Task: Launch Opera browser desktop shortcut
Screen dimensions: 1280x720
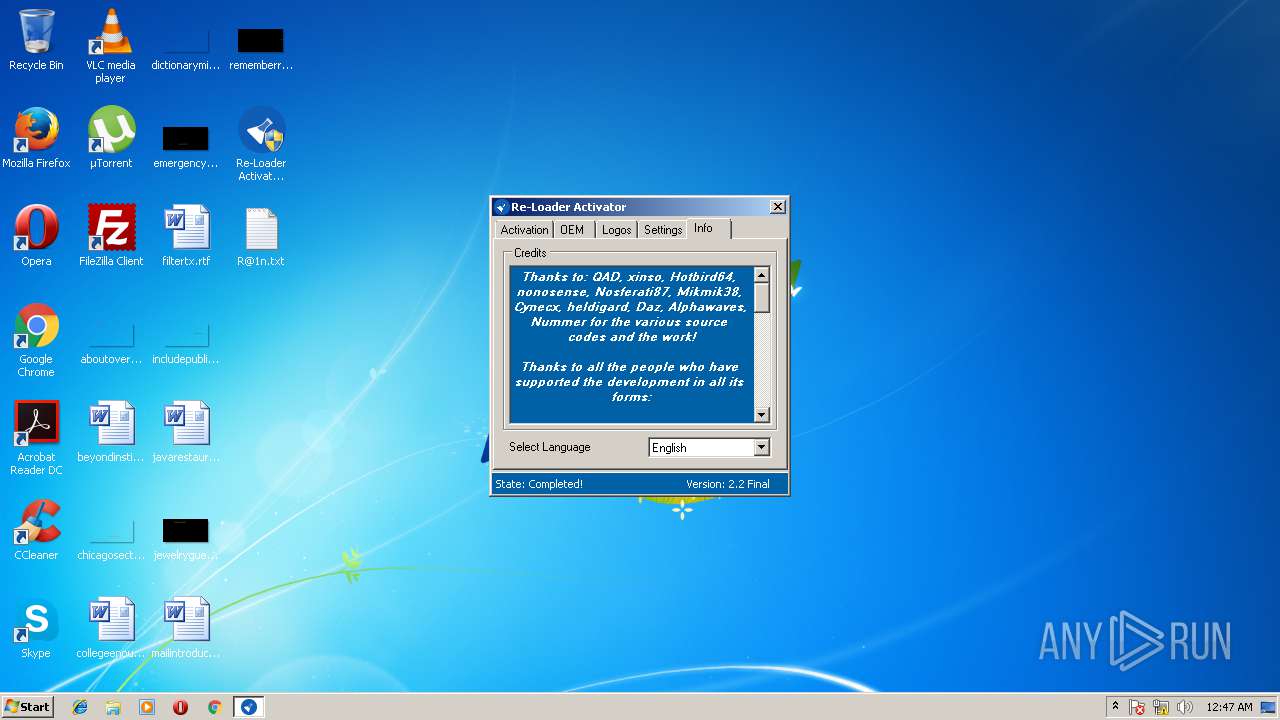Action: pyautogui.click(x=36, y=236)
